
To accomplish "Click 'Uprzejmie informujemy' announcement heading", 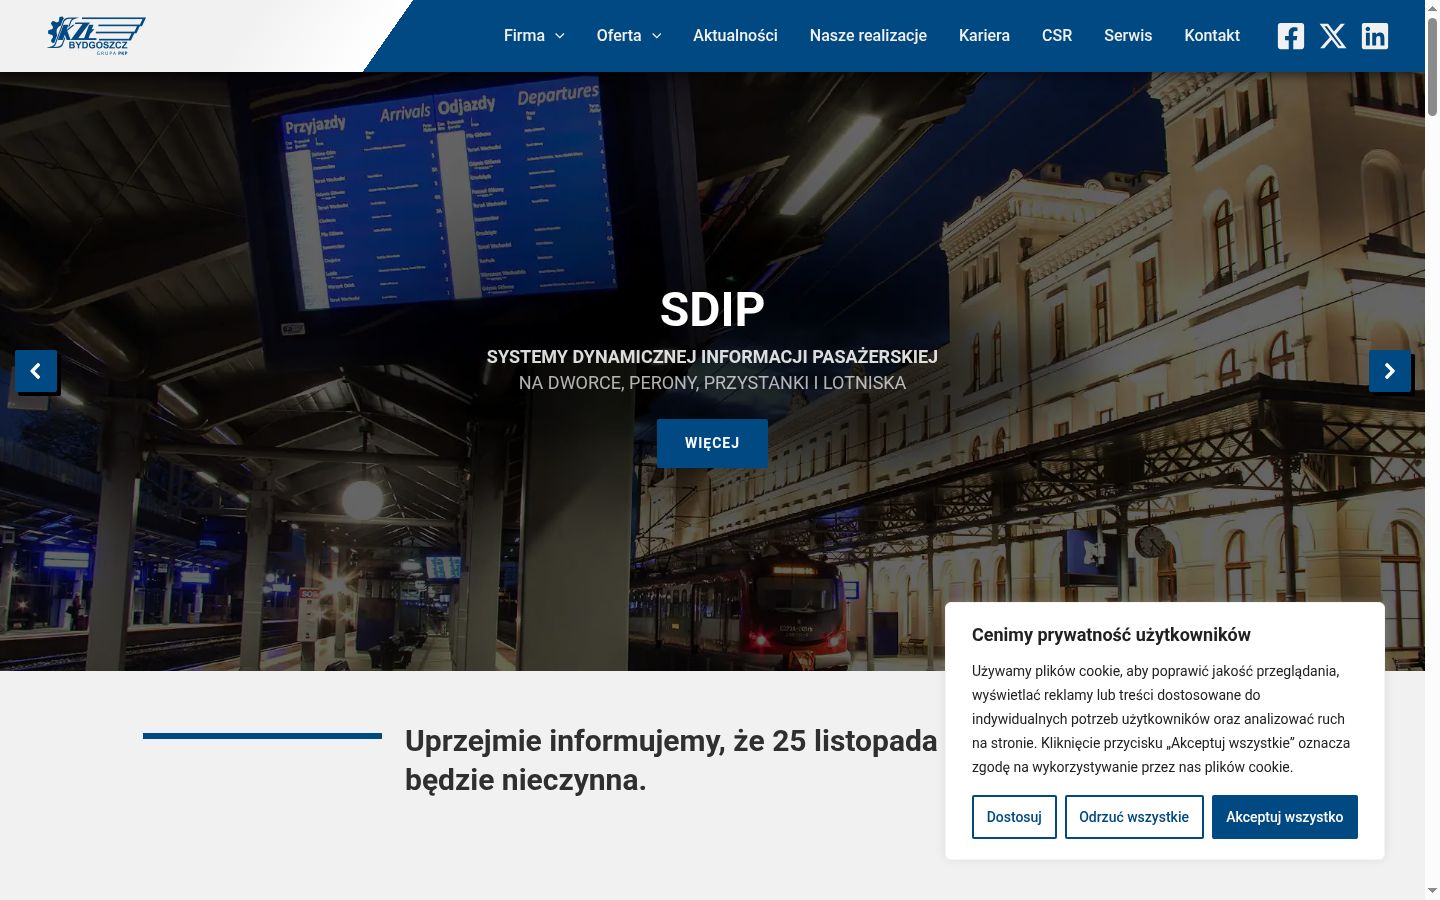I will (671, 760).
